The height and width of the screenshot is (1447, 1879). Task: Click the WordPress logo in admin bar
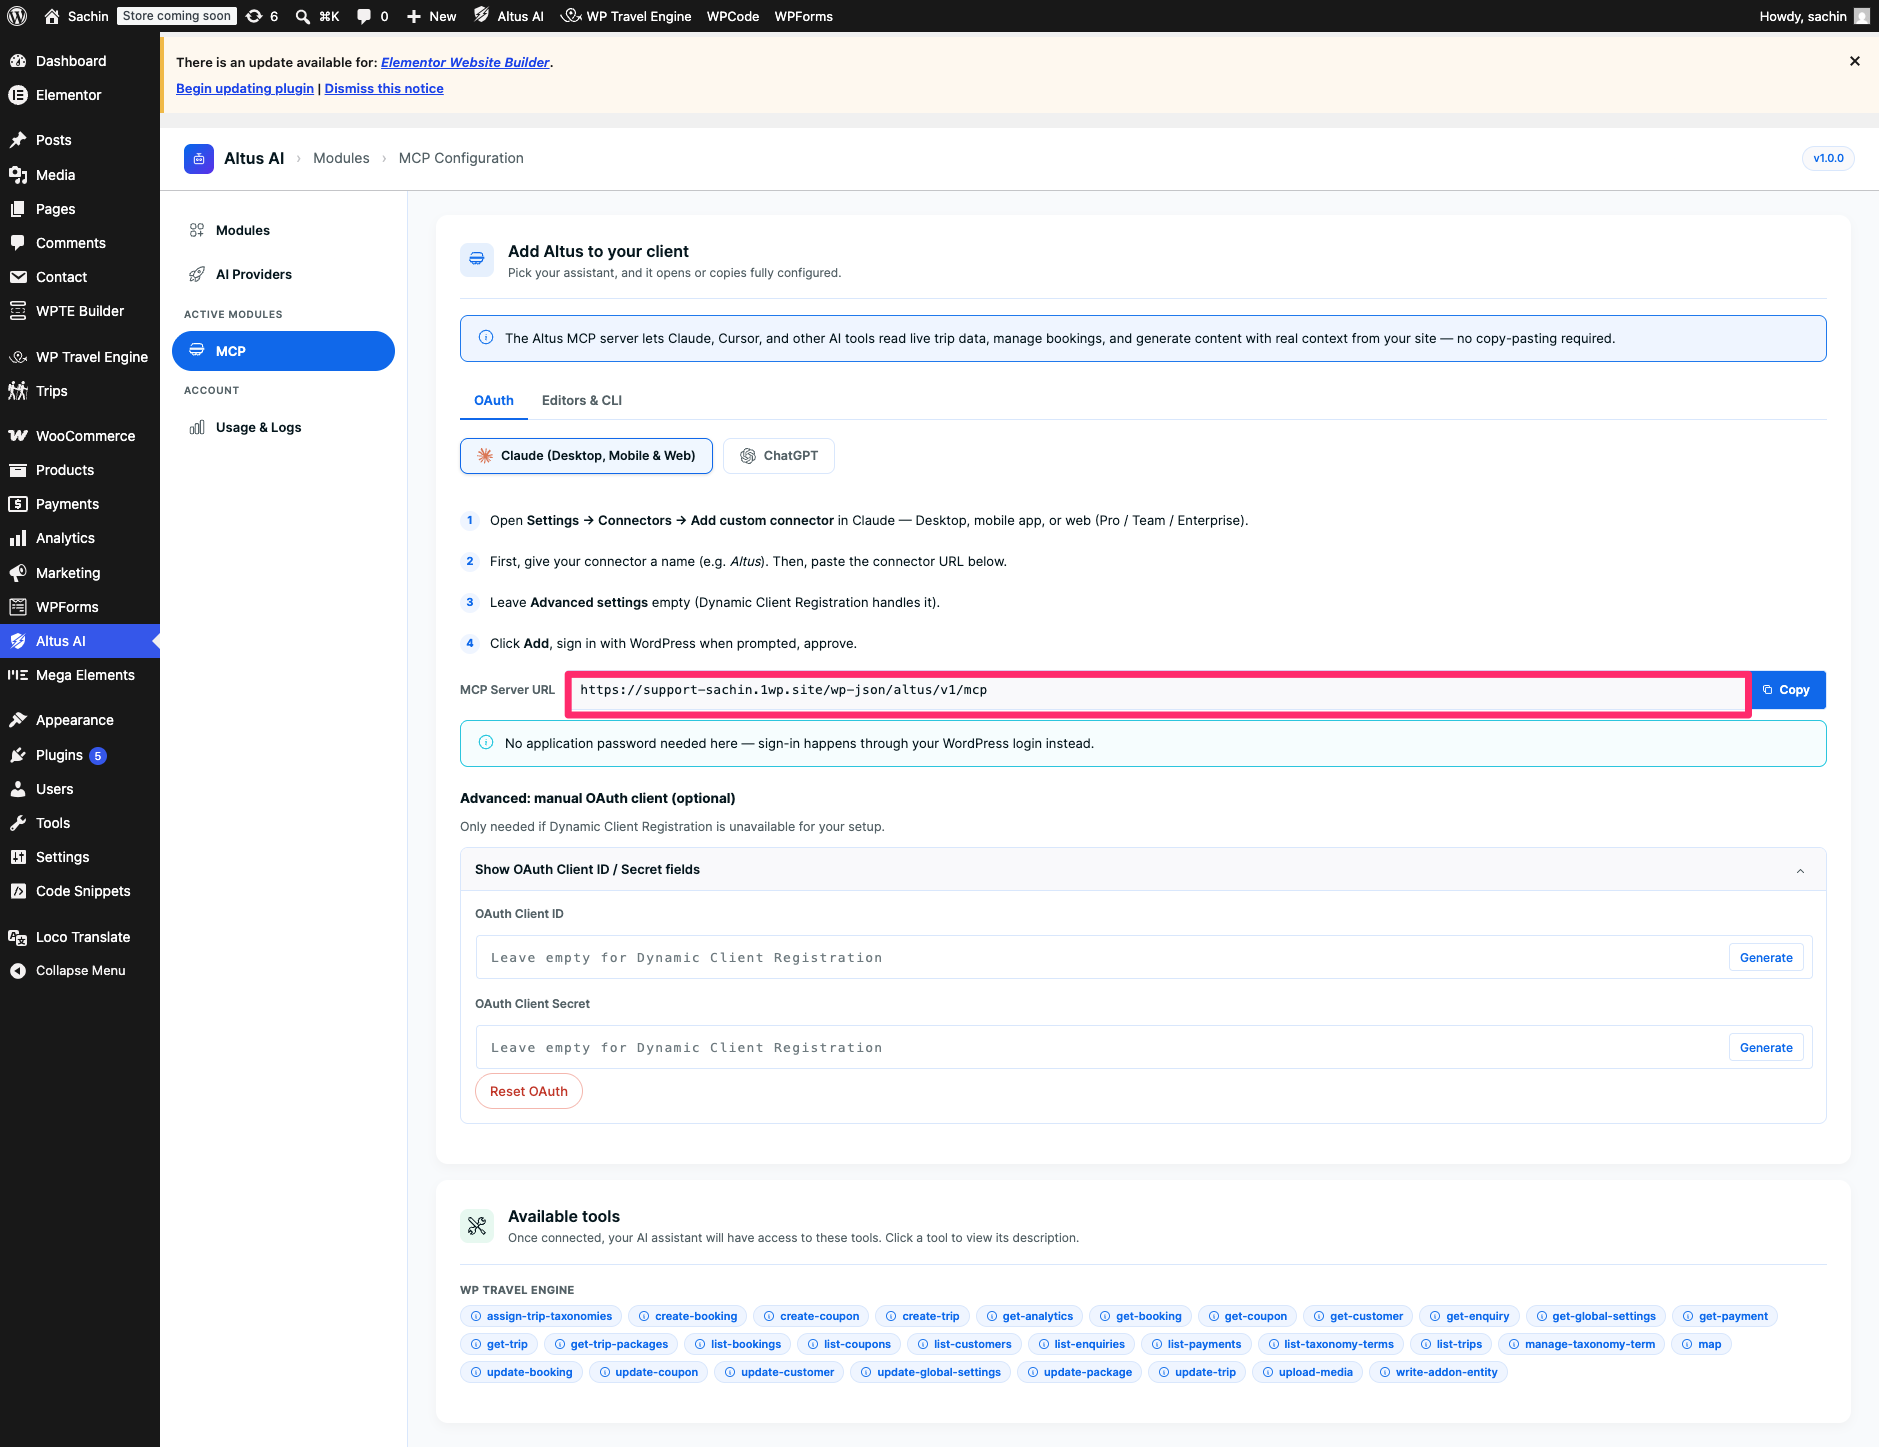click(17, 16)
